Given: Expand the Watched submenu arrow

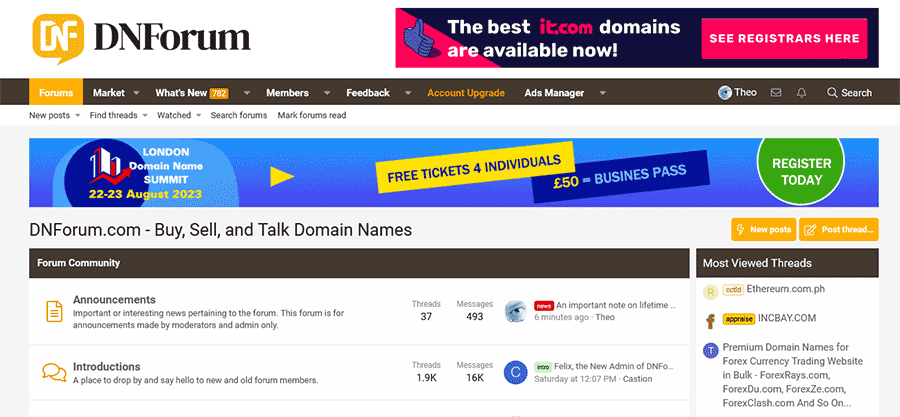Looking at the screenshot, I should click(x=199, y=115).
